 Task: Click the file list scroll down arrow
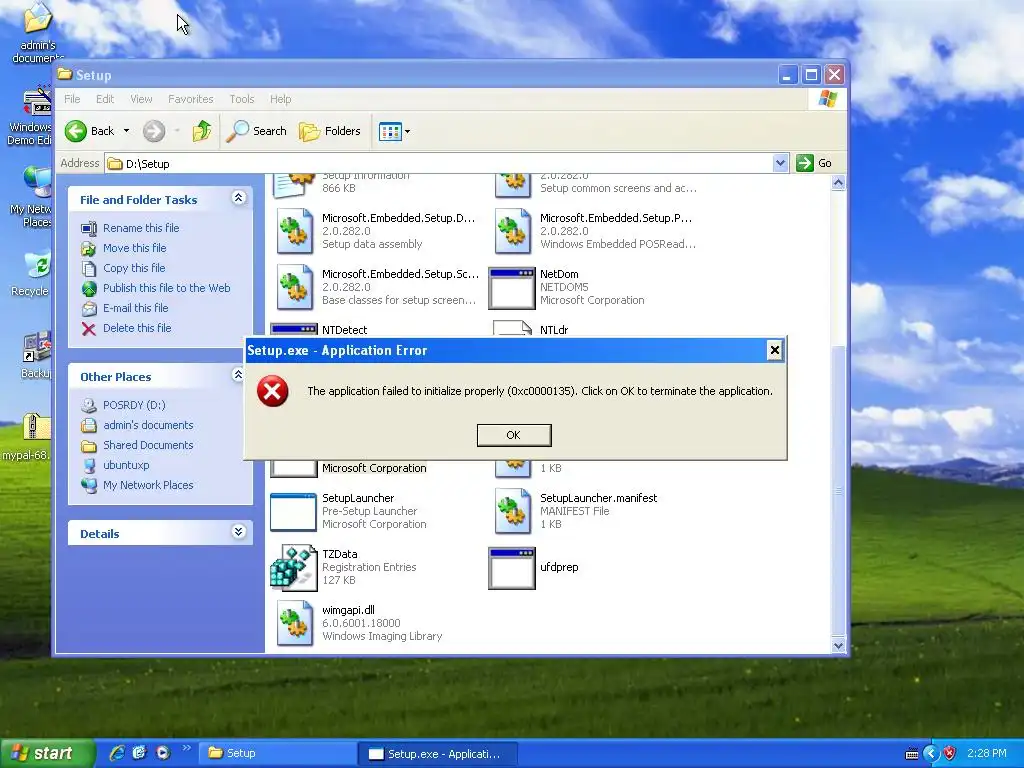tap(839, 645)
